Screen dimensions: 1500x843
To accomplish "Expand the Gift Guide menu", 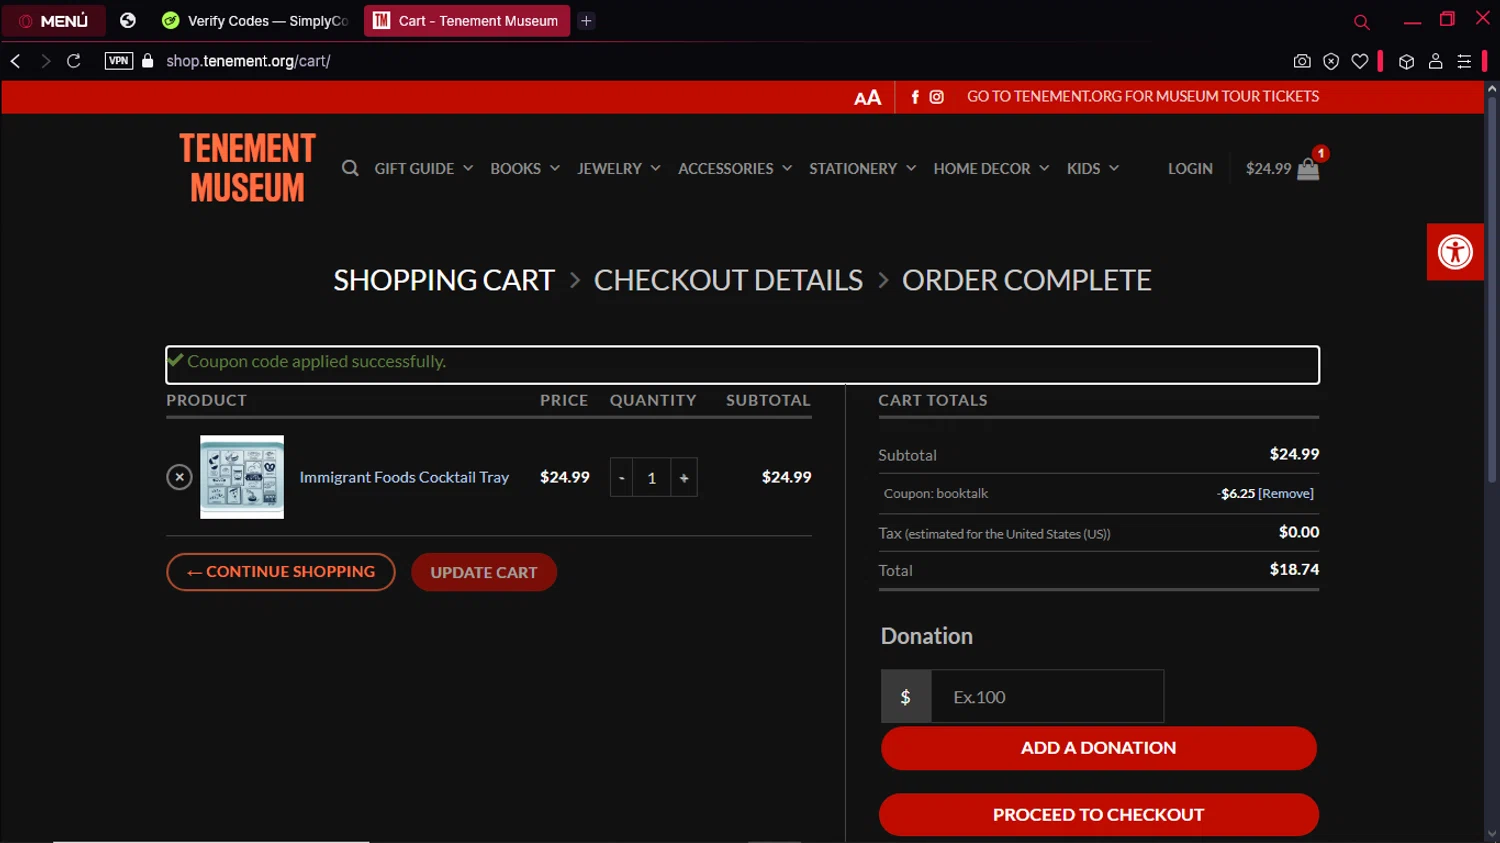I will 424,169.
